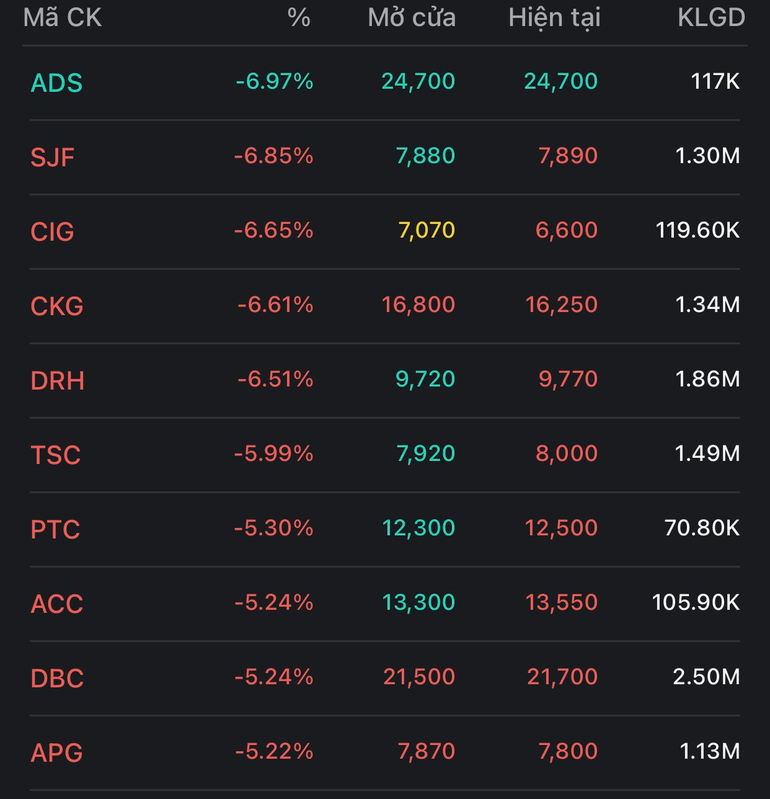Select the CKG stock symbol
This screenshot has height=799, width=770.
(56, 306)
